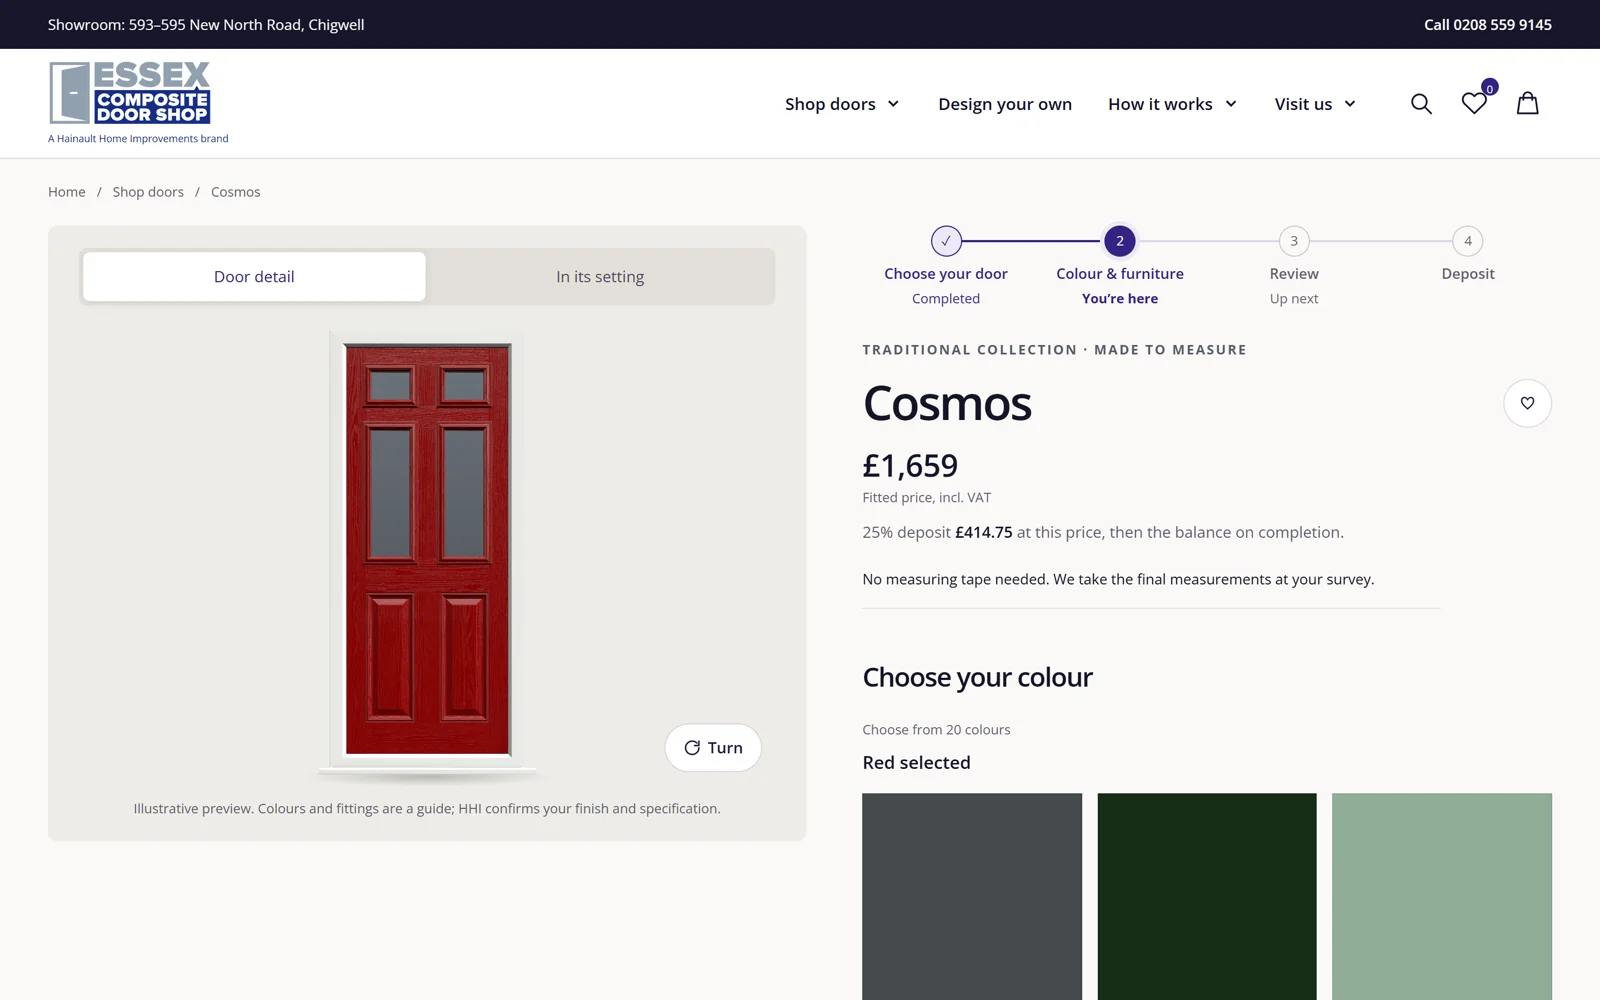Open Design your own page
This screenshot has width=1600, height=1000.
(1005, 104)
